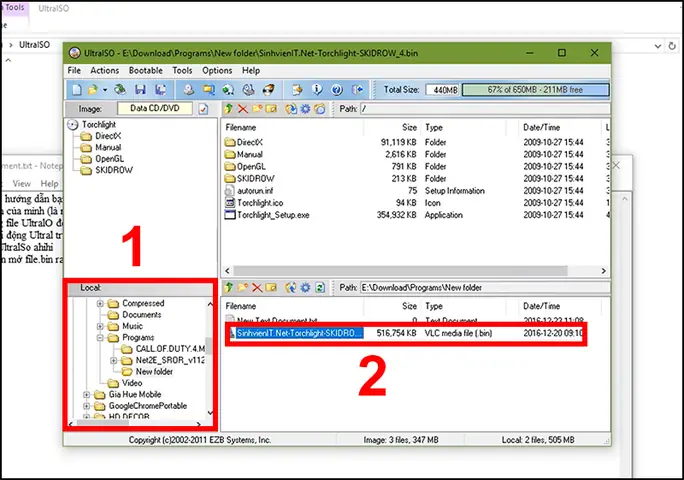Click the Info 'i' toolbar icon

pyautogui.click(x=317, y=90)
